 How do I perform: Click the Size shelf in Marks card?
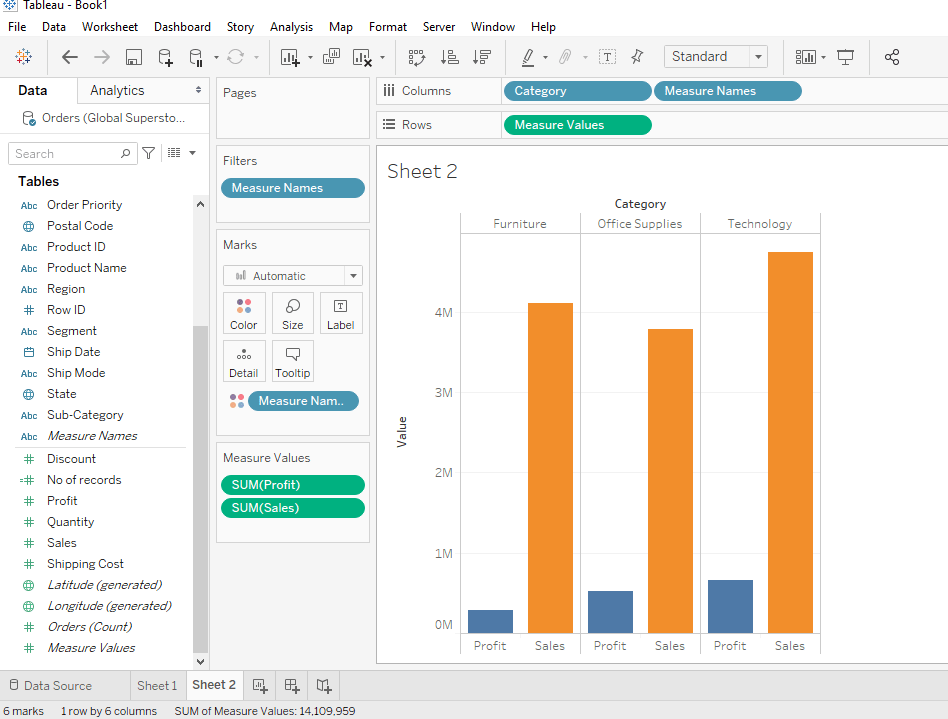coord(292,313)
